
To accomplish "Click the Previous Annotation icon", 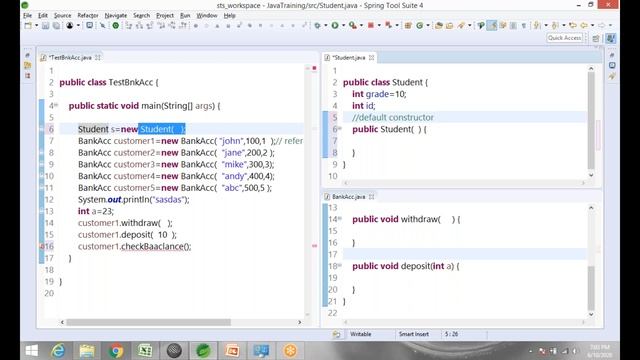I will tap(555, 25).
